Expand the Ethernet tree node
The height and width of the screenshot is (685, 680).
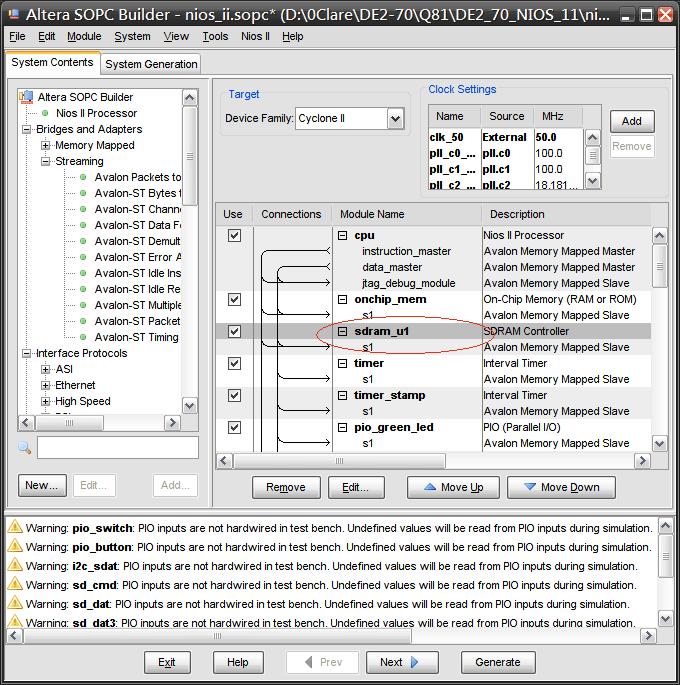pos(45,385)
